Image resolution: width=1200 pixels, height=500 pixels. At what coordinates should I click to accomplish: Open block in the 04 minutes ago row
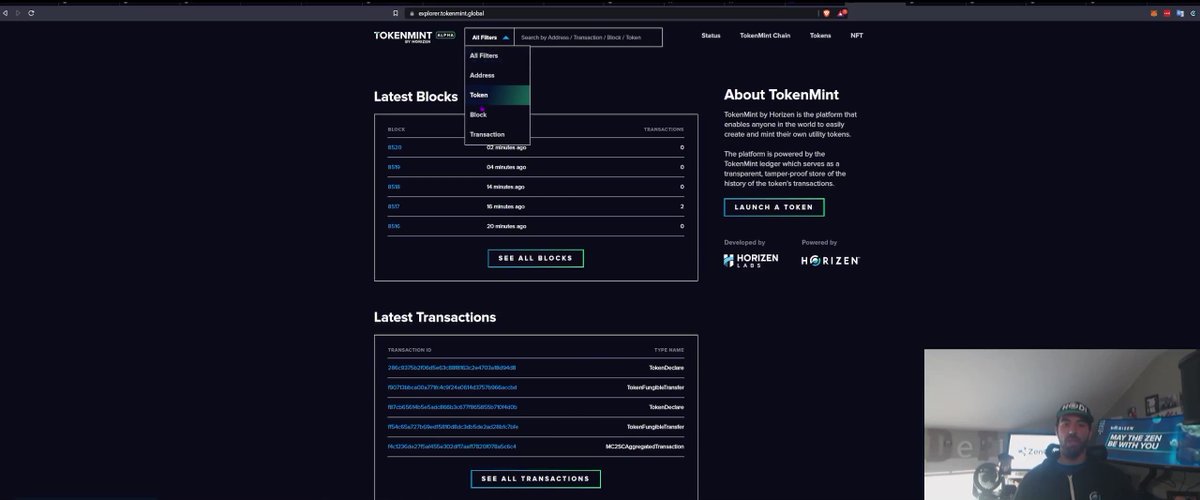click(x=394, y=167)
